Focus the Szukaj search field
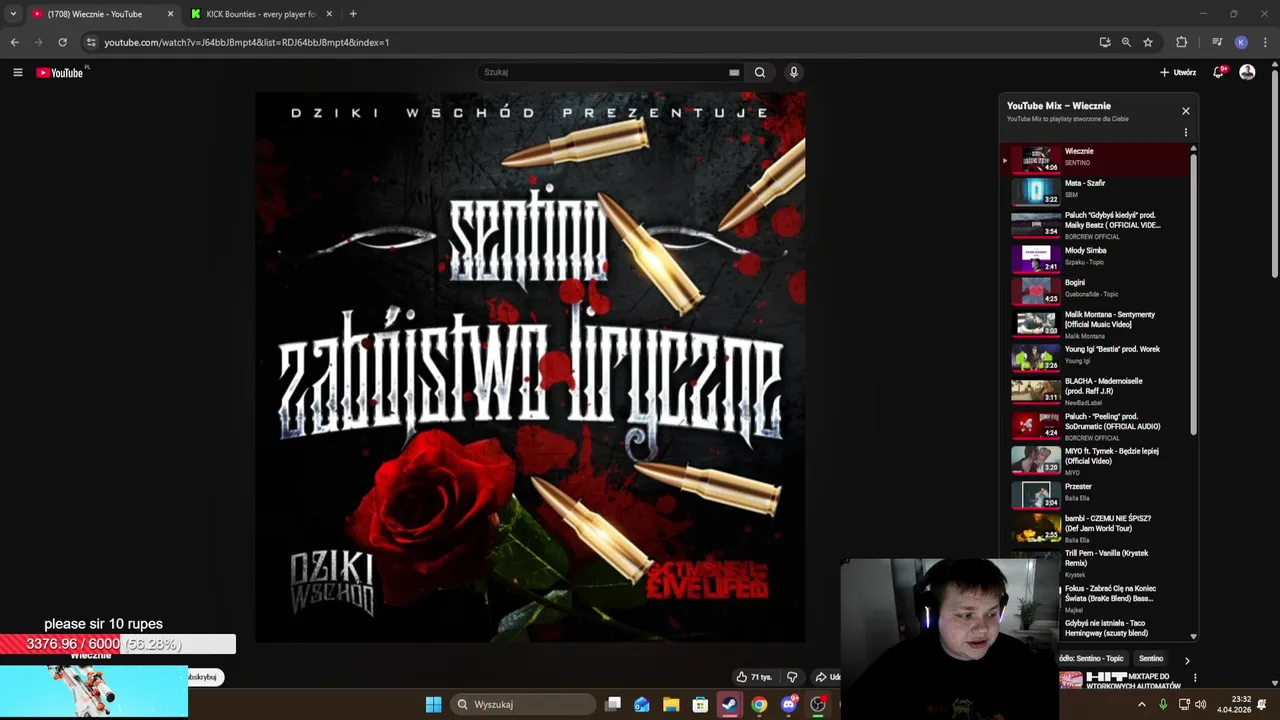Viewport: 1280px width, 720px height. coord(605,72)
